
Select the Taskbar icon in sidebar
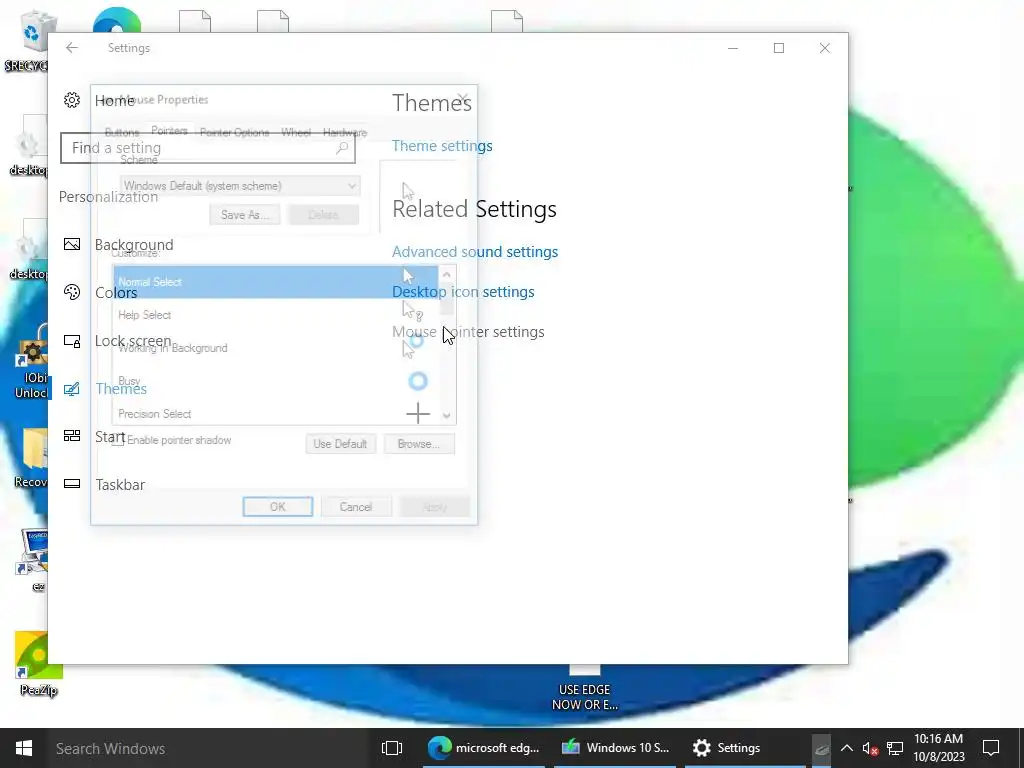(x=72, y=484)
